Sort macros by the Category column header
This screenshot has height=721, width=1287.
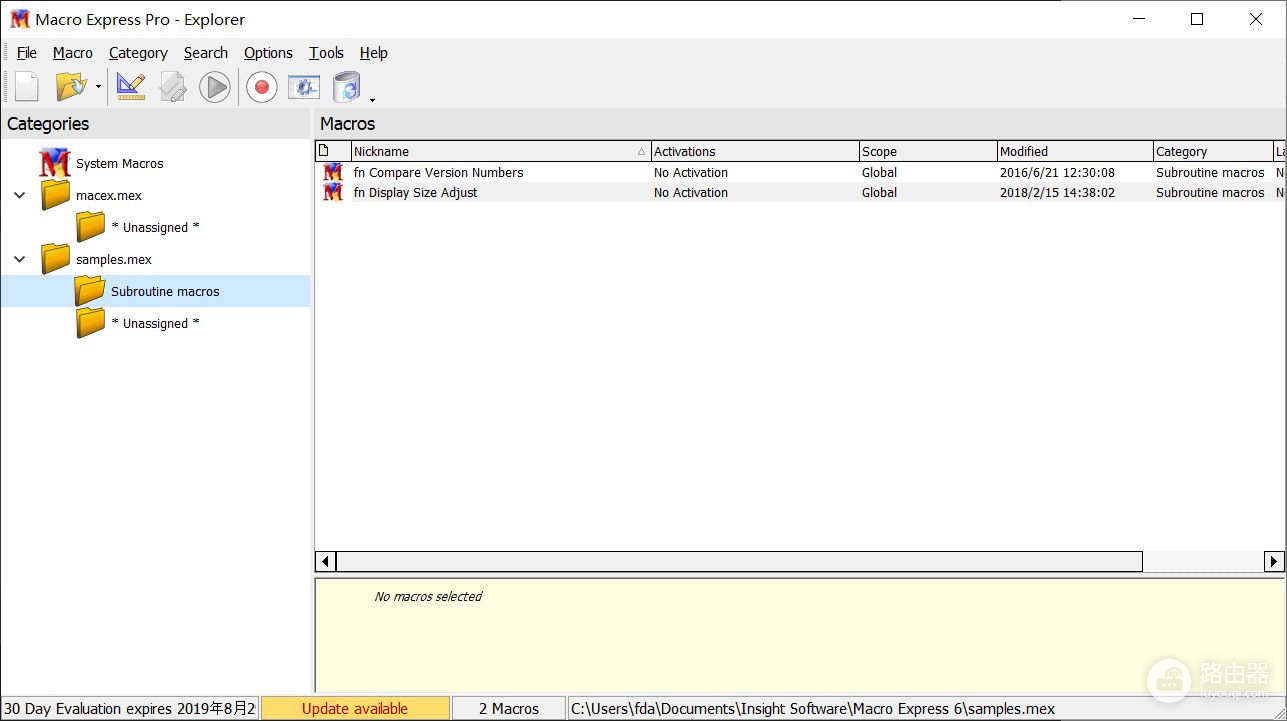(x=1212, y=151)
